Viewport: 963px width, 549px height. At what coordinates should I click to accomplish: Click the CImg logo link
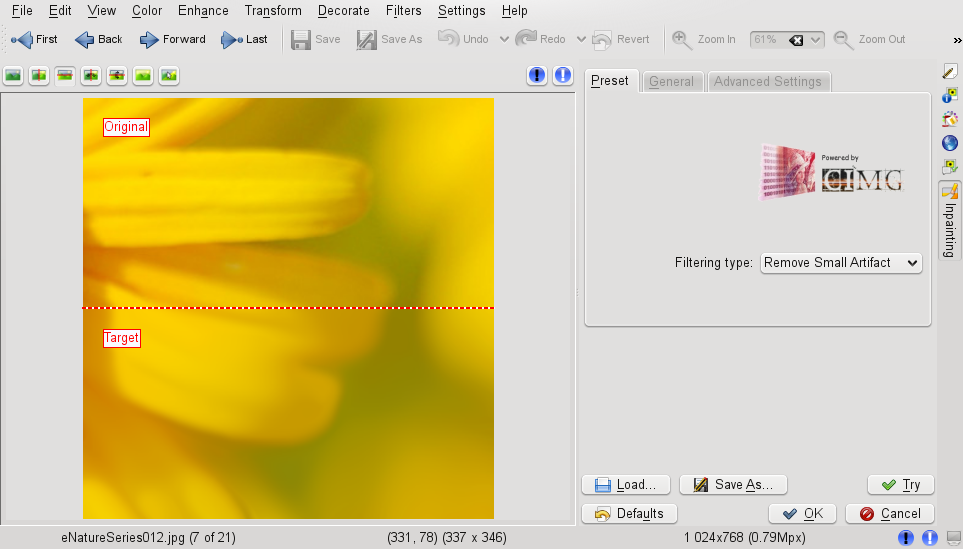click(x=832, y=172)
